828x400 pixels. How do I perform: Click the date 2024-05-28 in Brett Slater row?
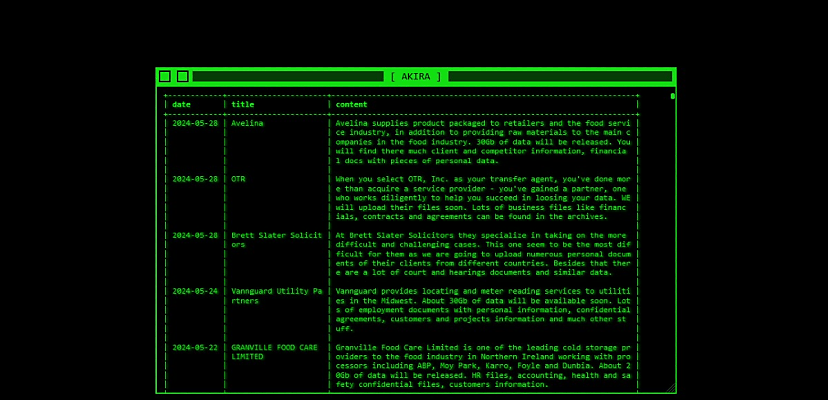tap(195, 235)
